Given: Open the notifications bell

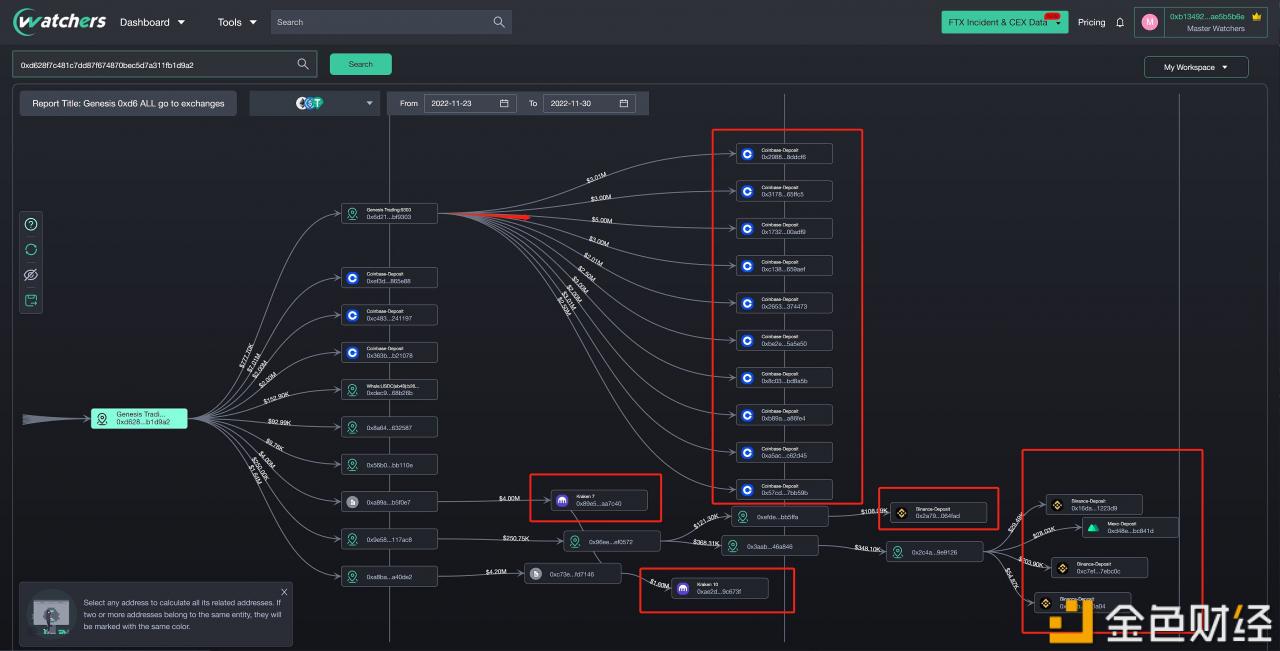Looking at the screenshot, I should pyautogui.click(x=1120, y=22).
